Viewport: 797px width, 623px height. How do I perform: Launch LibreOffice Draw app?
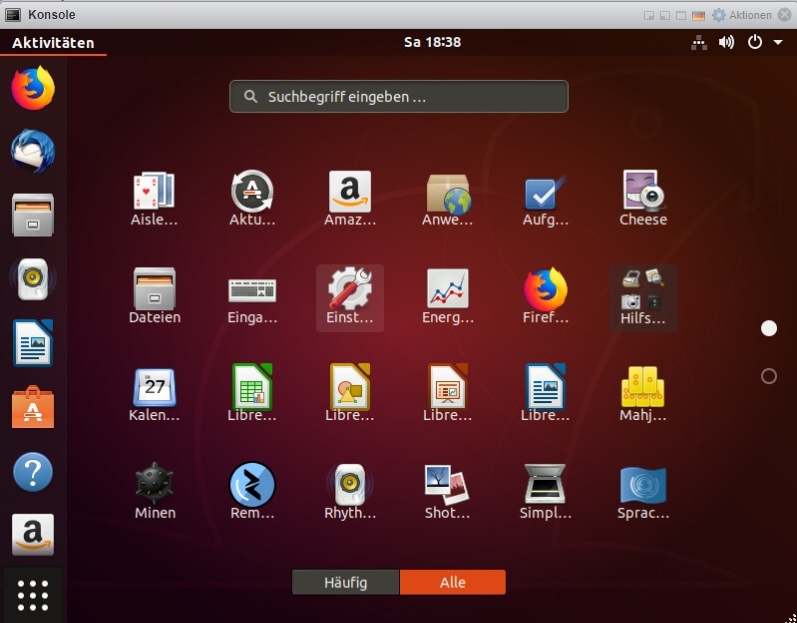click(350, 394)
